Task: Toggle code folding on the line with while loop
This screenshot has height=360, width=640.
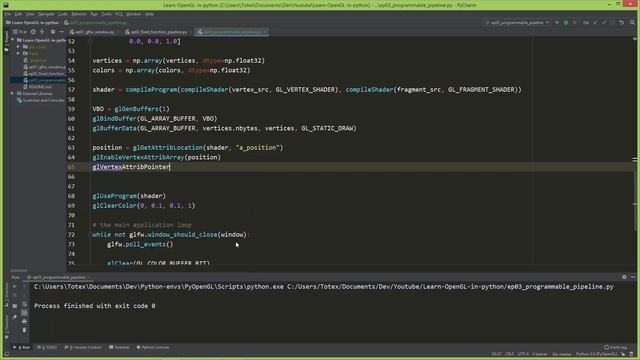Action: (89, 235)
